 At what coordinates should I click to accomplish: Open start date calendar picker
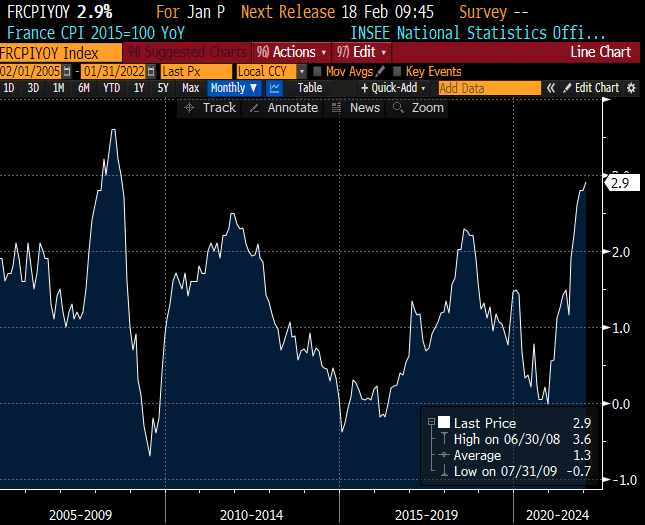[67, 72]
